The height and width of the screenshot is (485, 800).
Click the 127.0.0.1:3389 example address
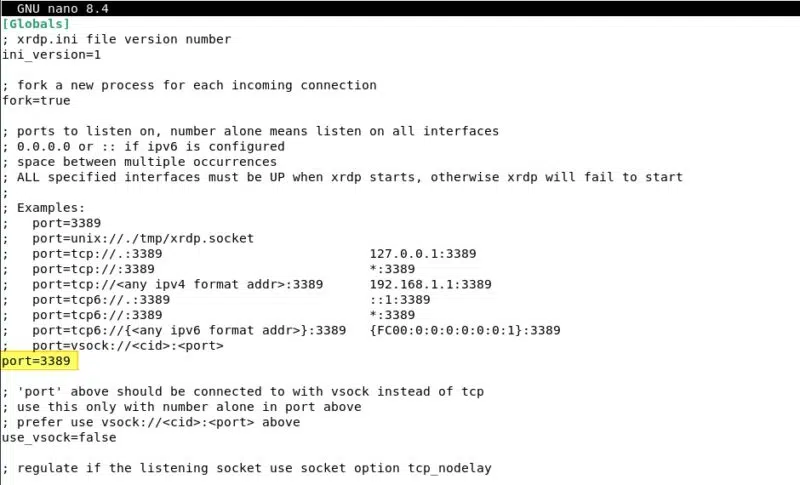tap(422, 254)
